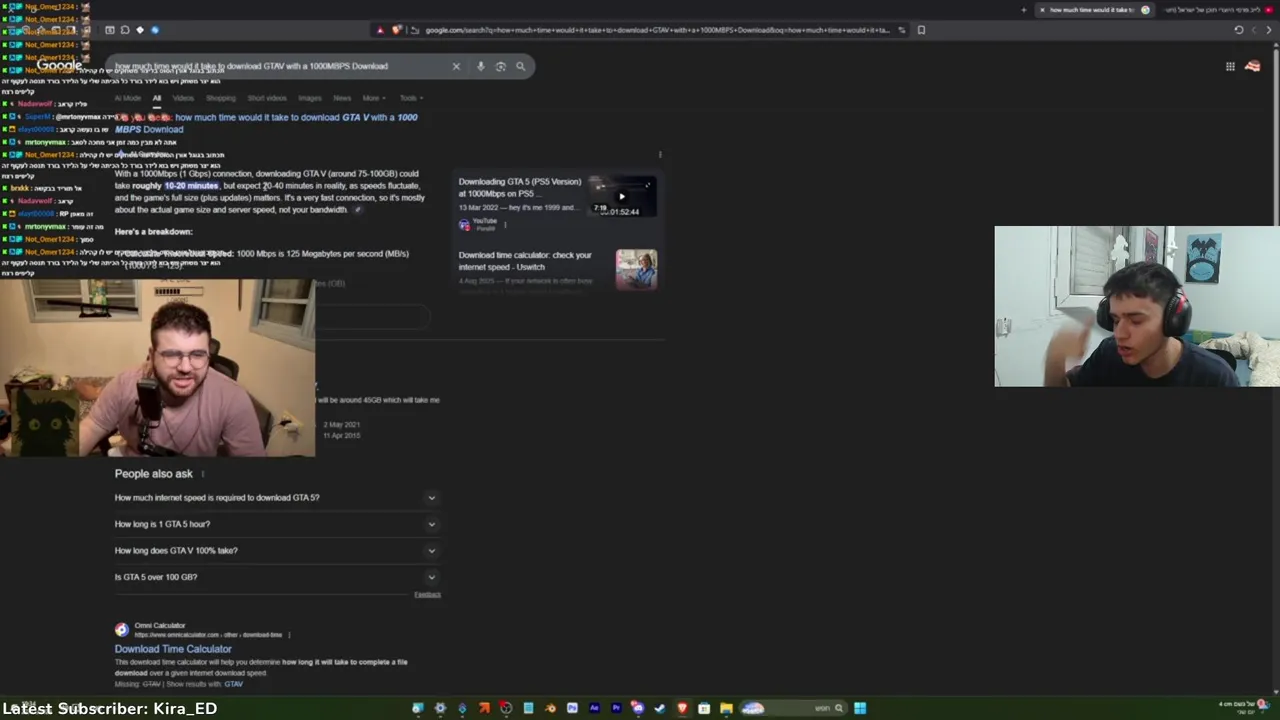
Task: Open the Uswitch download time calculator result
Action: (525, 261)
